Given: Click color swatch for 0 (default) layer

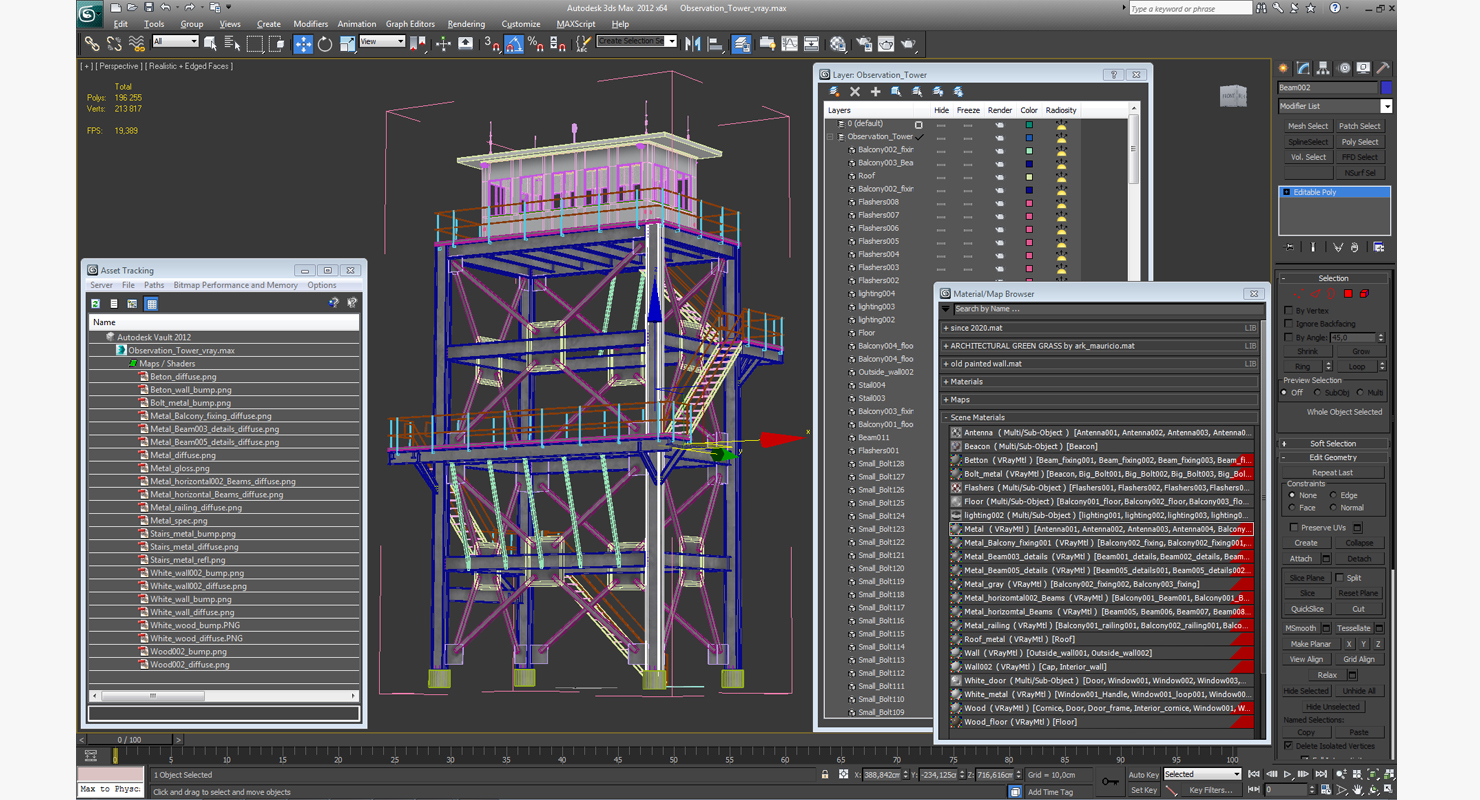Looking at the screenshot, I should click(x=1029, y=124).
